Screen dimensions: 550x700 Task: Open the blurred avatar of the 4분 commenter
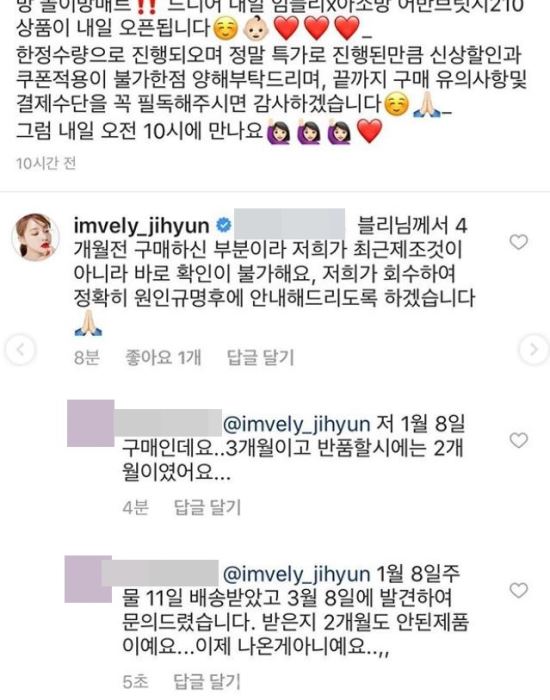91,423
